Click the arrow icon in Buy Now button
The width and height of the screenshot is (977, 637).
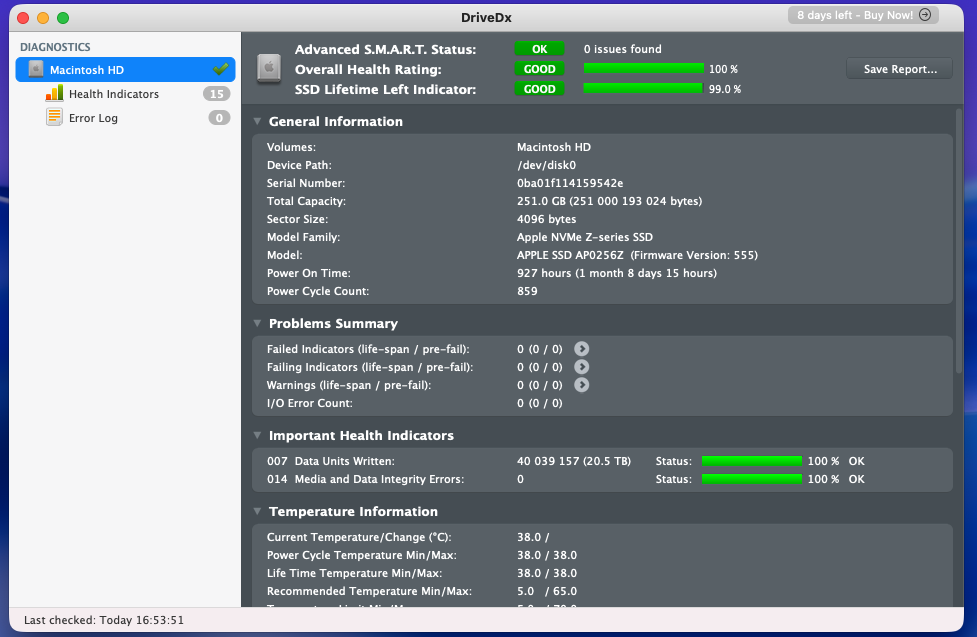[x=925, y=15]
